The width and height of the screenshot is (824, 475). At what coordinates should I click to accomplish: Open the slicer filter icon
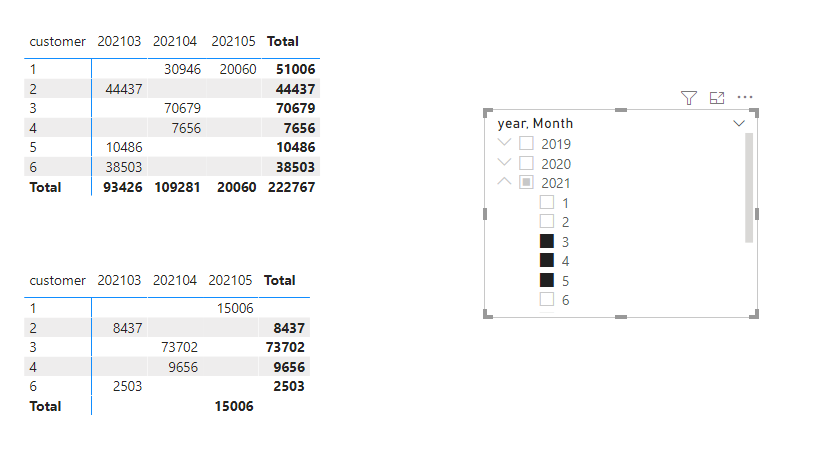pos(688,98)
